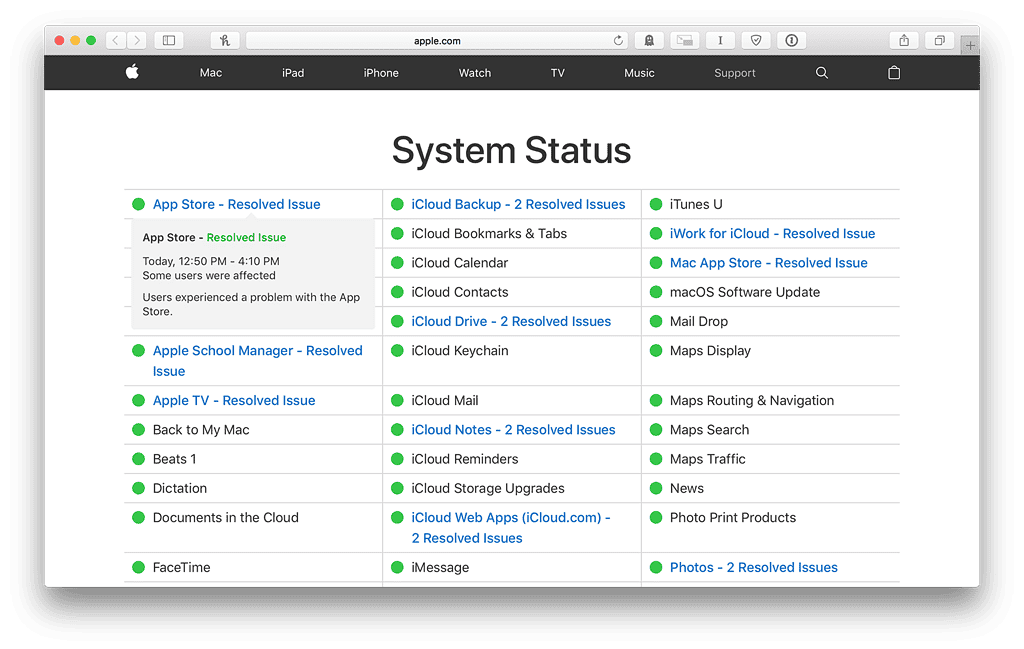Open a new tab with plus button
This screenshot has width=1024, height=649.
[970, 45]
